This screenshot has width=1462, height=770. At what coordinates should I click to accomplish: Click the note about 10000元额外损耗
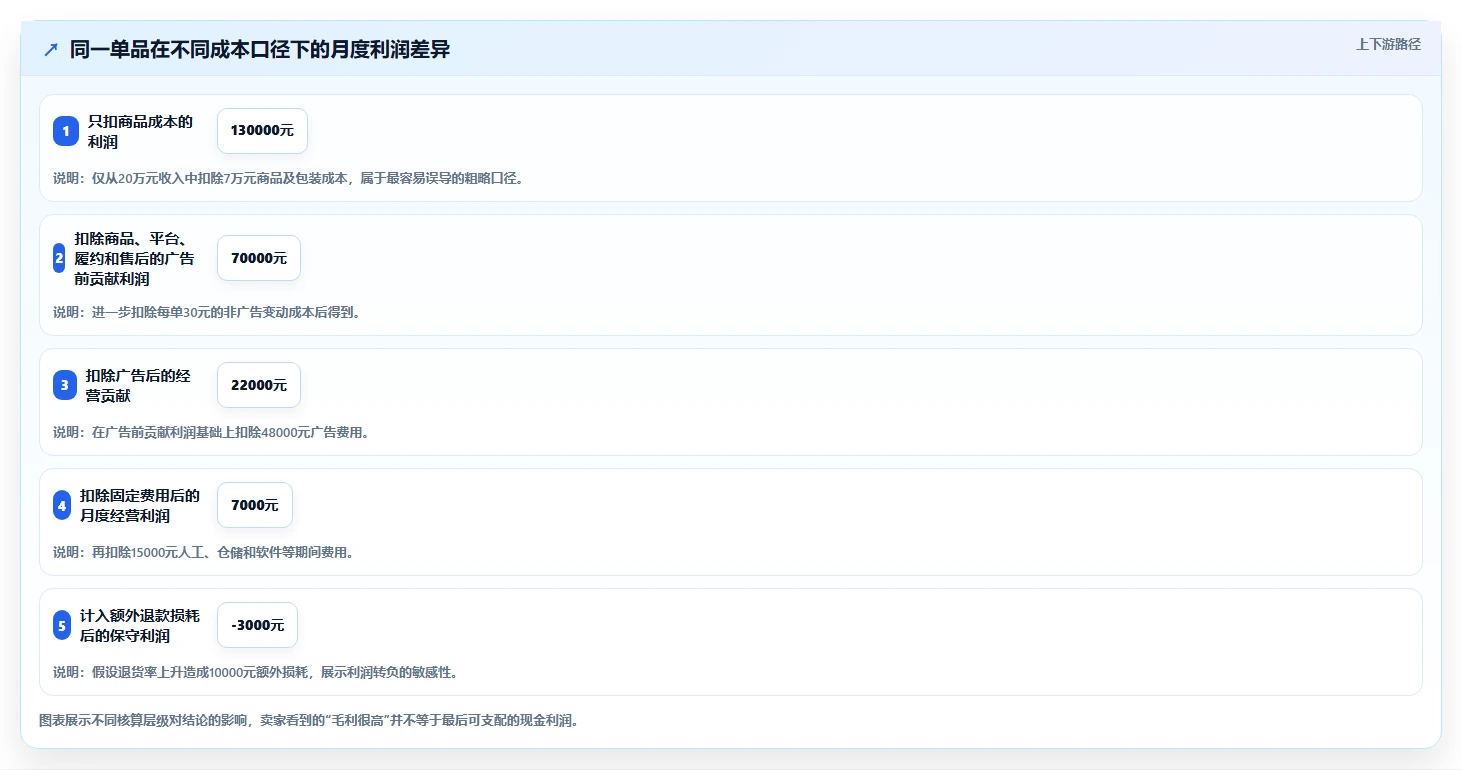[x=255, y=672]
